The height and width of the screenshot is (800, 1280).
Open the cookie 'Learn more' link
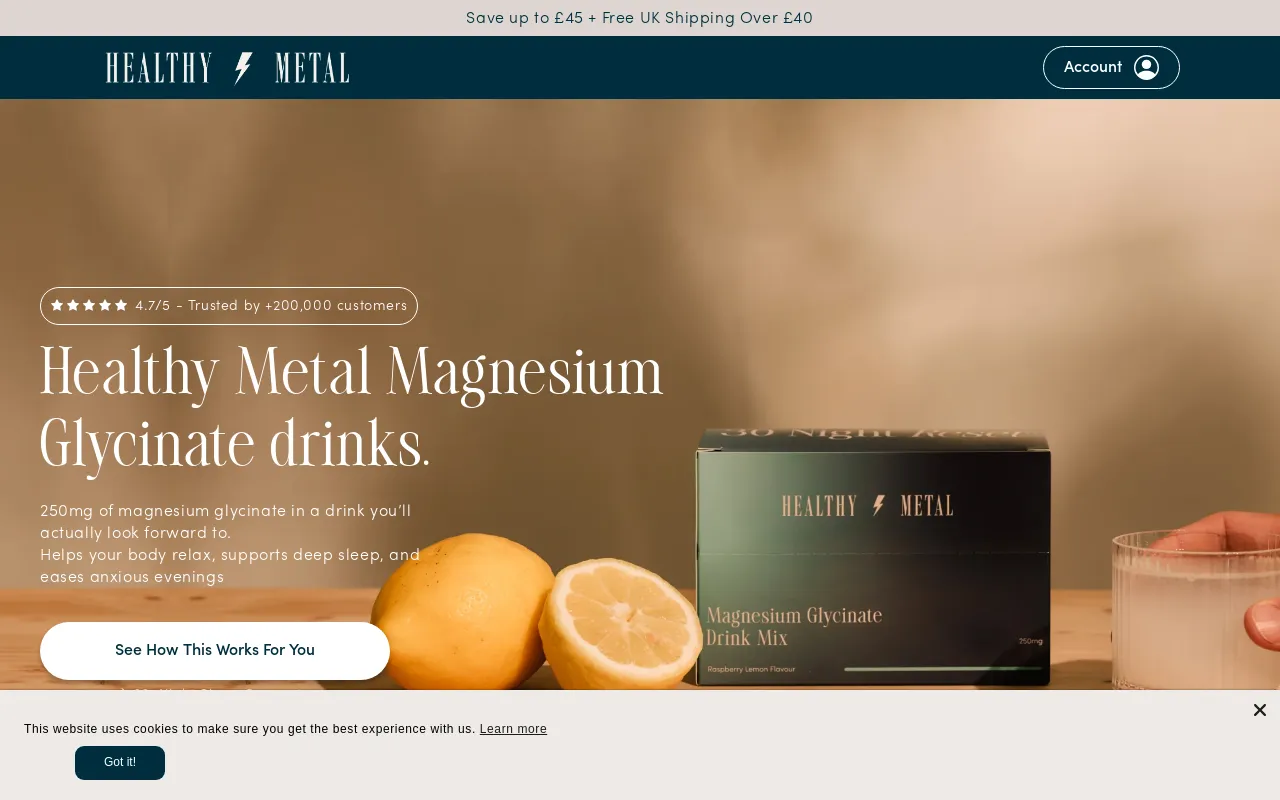513,729
